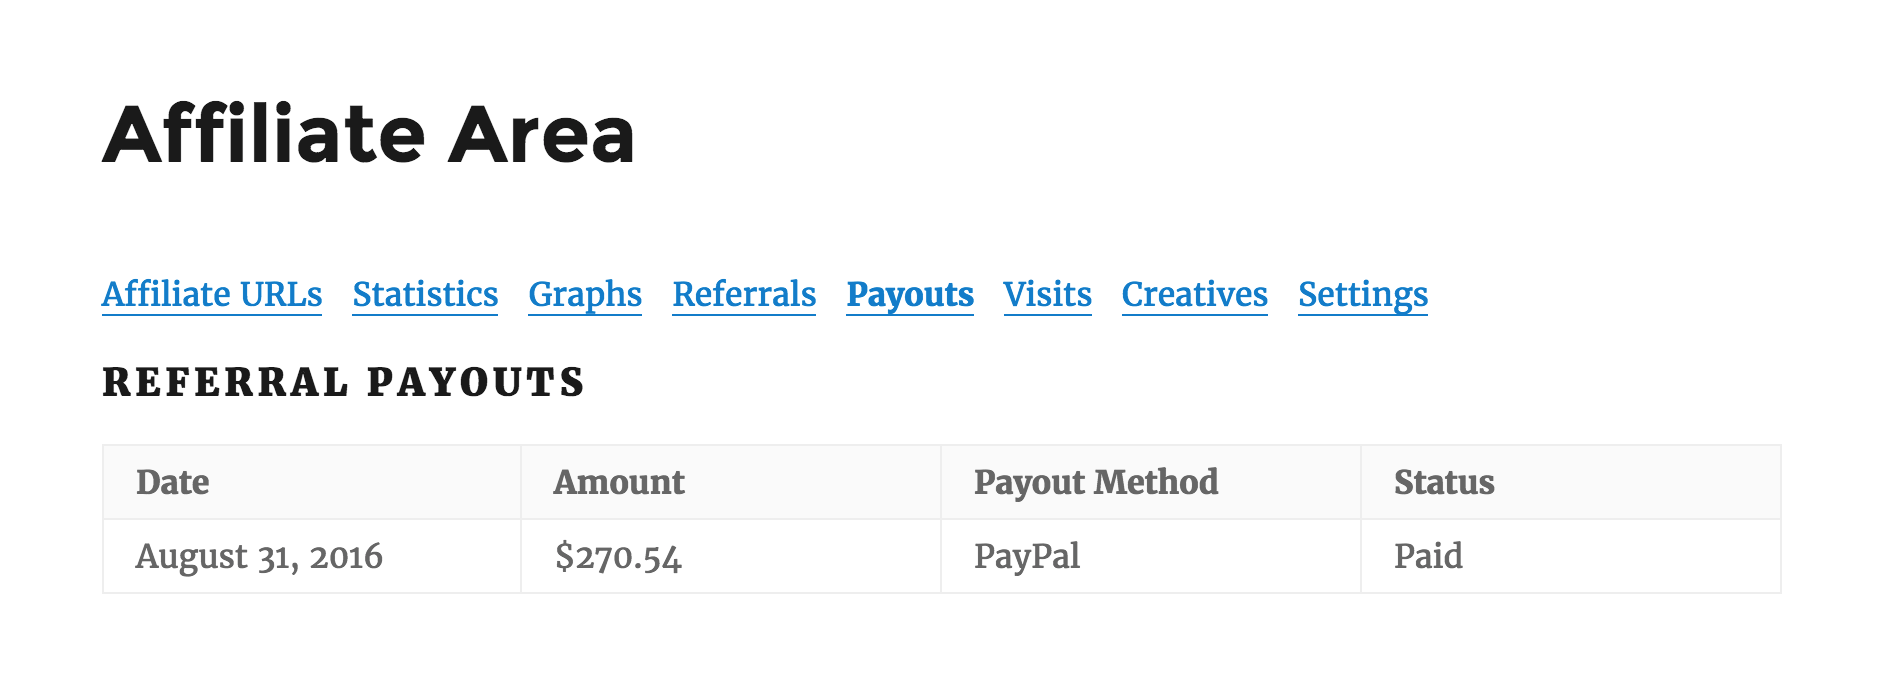
Task: Go to the Referrals tab
Action: coord(744,294)
